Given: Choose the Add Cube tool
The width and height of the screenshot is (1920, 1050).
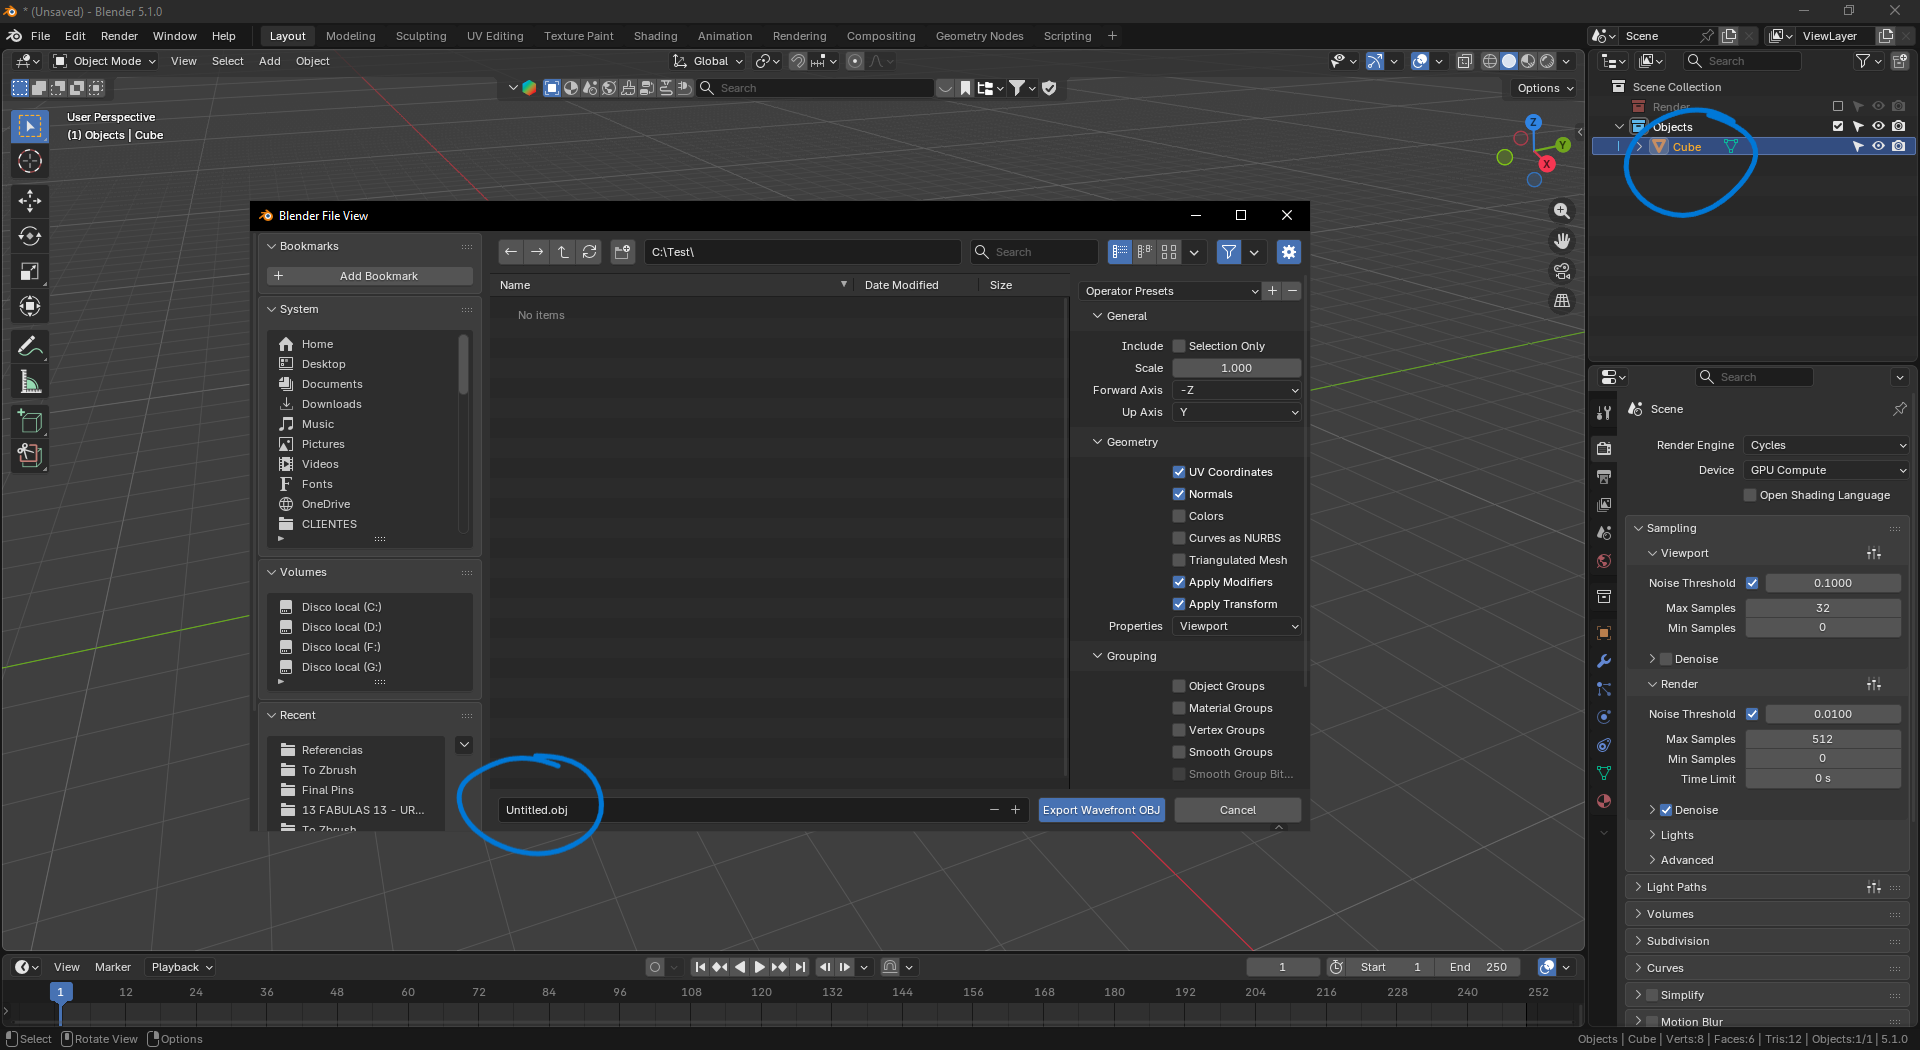Looking at the screenshot, I should [x=30, y=421].
